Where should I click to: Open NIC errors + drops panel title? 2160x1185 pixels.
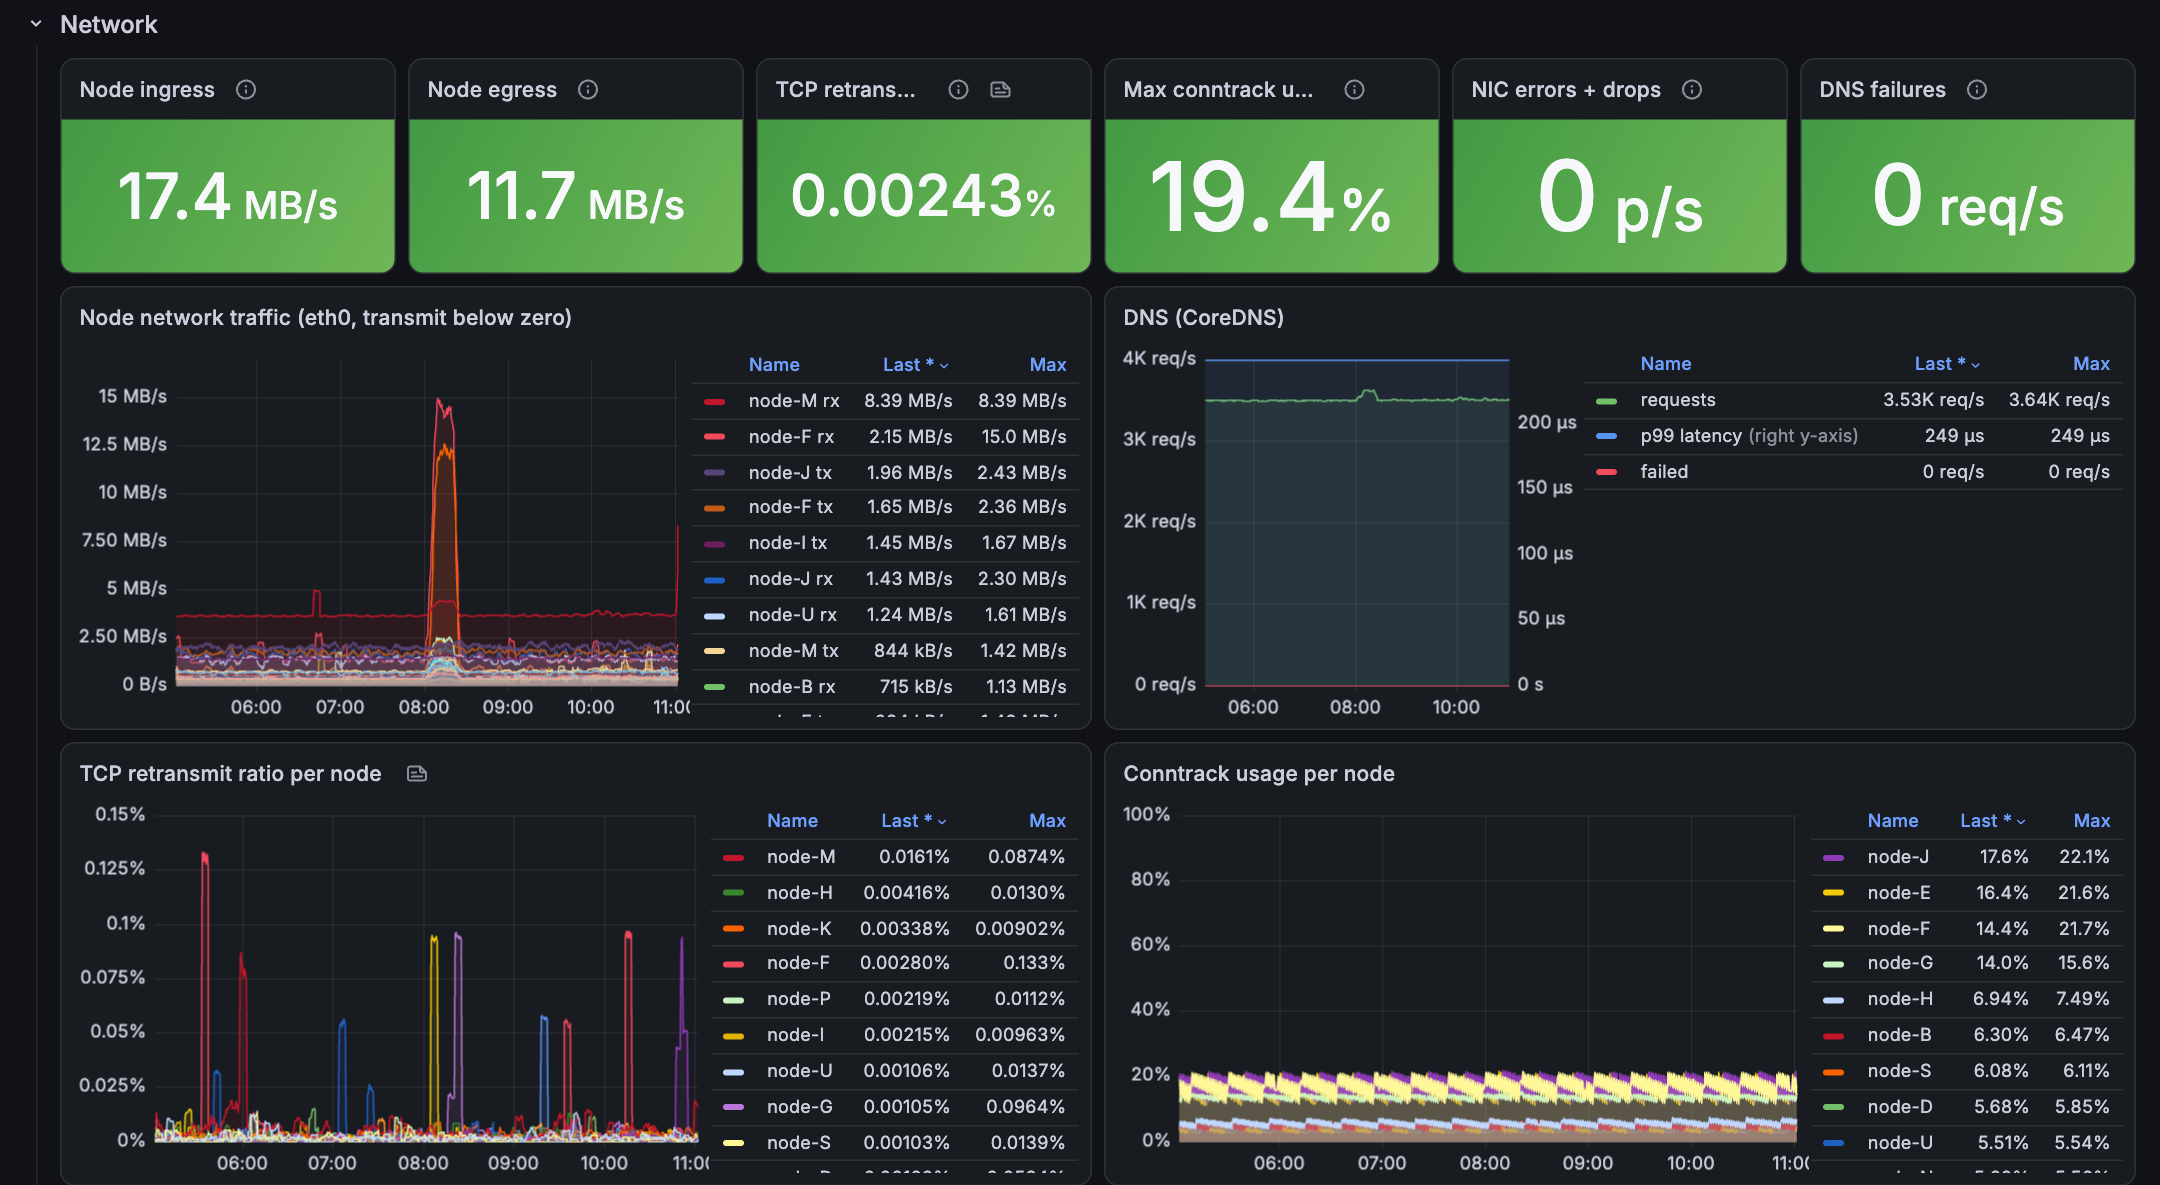pyautogui.click(x=1566, y=90)
